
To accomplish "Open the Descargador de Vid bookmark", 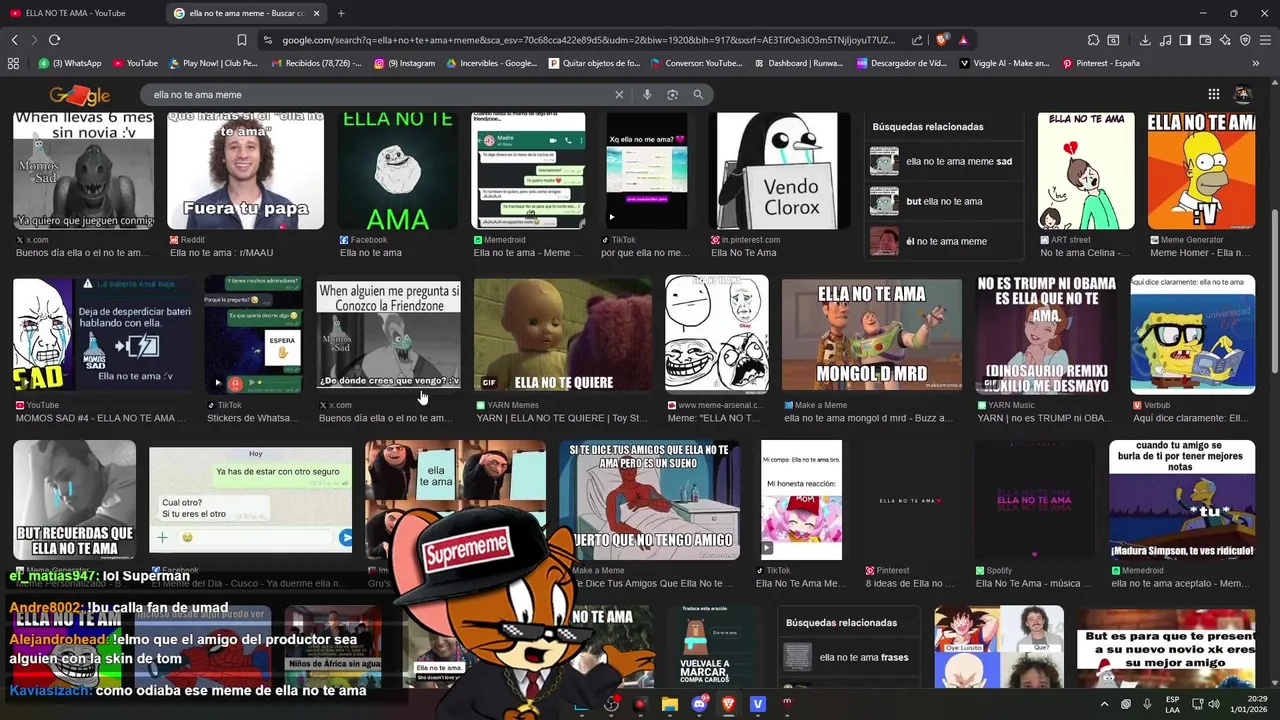I will click(x=901, y=63).
